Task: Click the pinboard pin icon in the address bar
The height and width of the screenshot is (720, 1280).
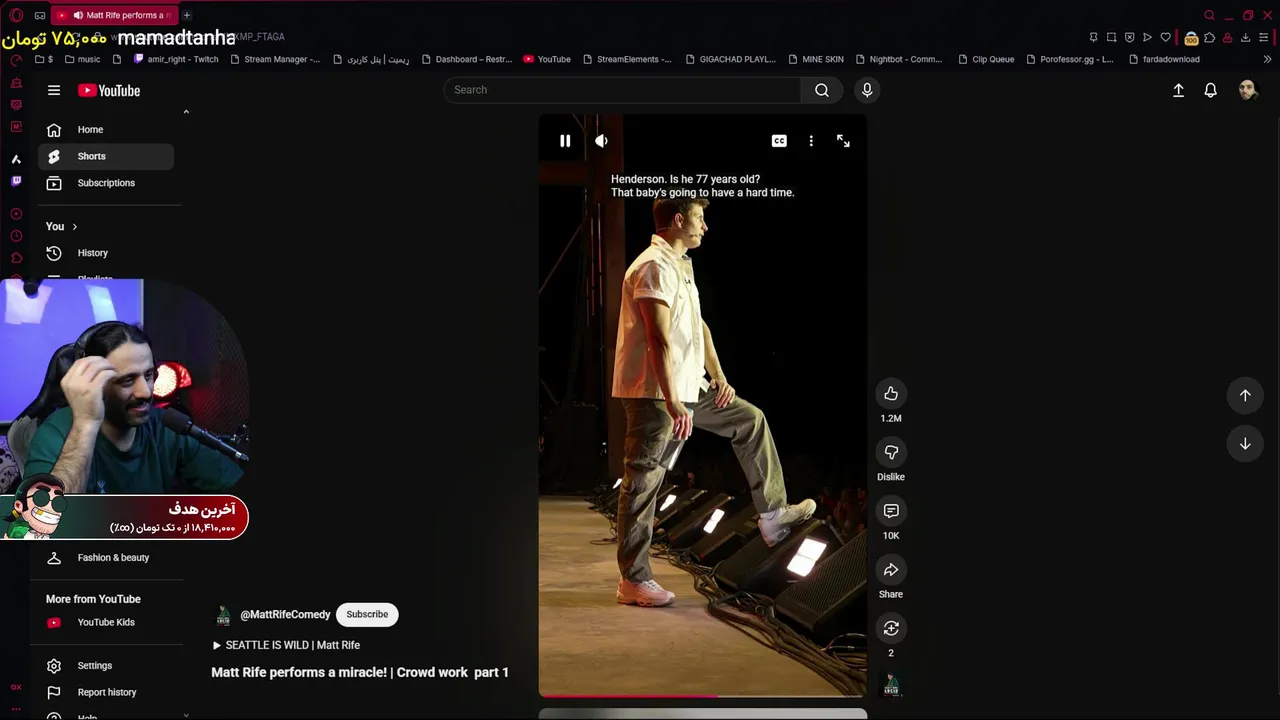Action: (x=1093, y=38)
